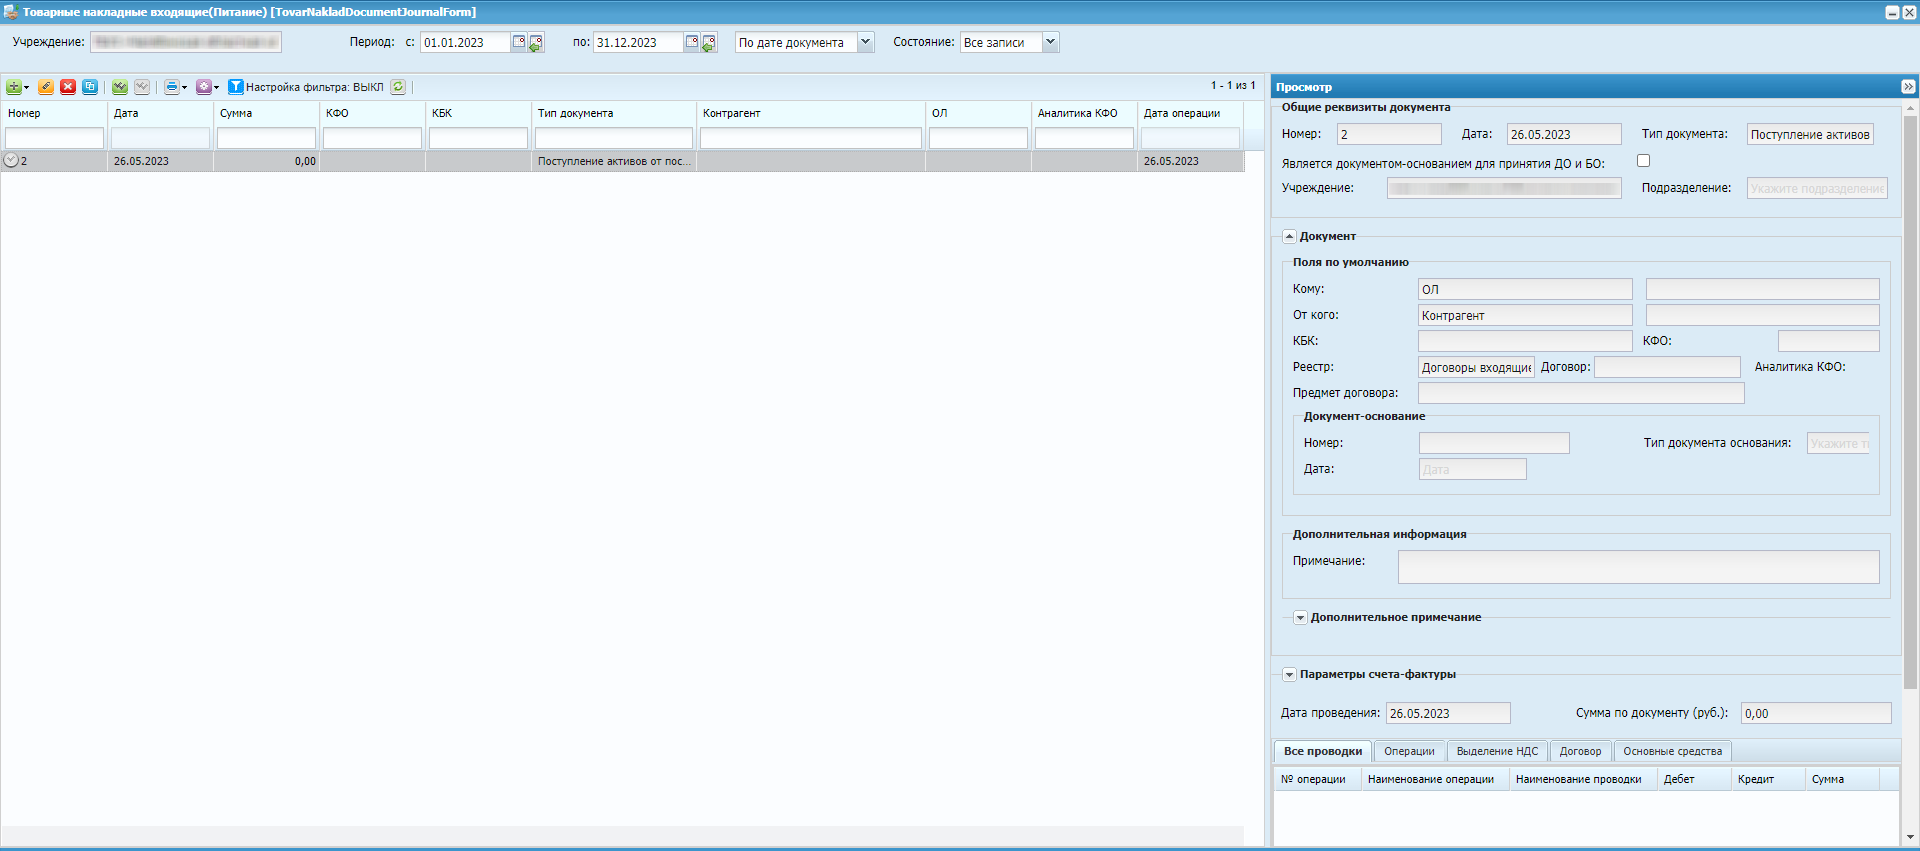Click the red Delete icon

[x=68, y=87]
